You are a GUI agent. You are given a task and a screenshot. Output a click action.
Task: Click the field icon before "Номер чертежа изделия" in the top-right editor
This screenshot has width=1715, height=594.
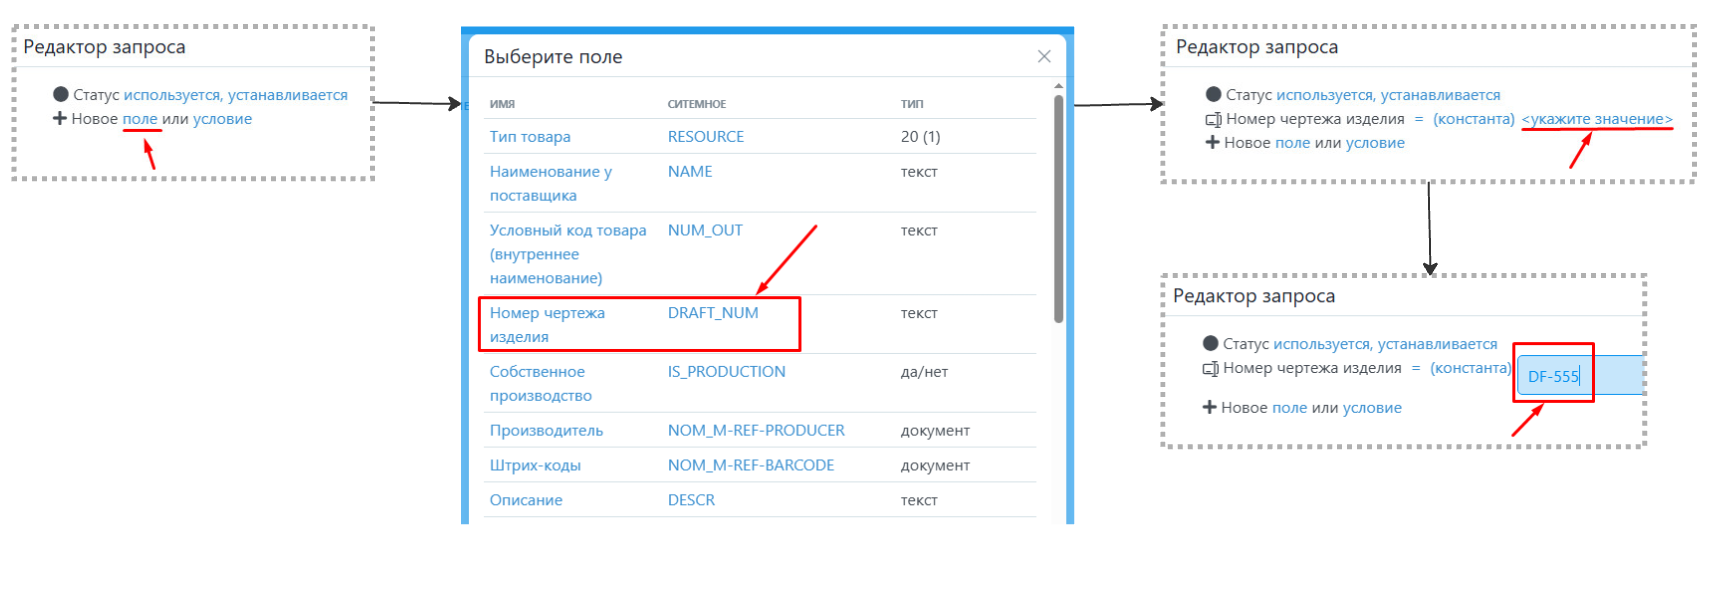(1213, 120)
